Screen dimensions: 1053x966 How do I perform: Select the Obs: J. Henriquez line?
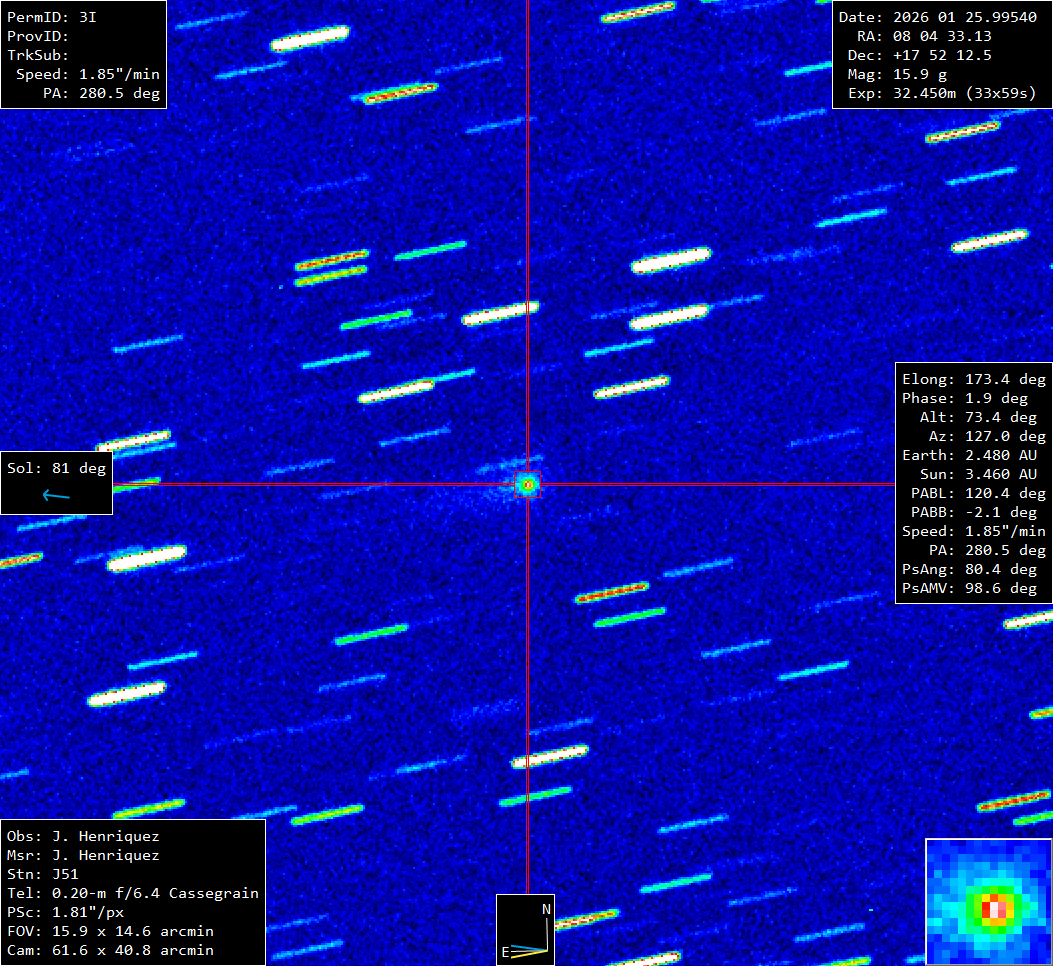pos(83,836)
